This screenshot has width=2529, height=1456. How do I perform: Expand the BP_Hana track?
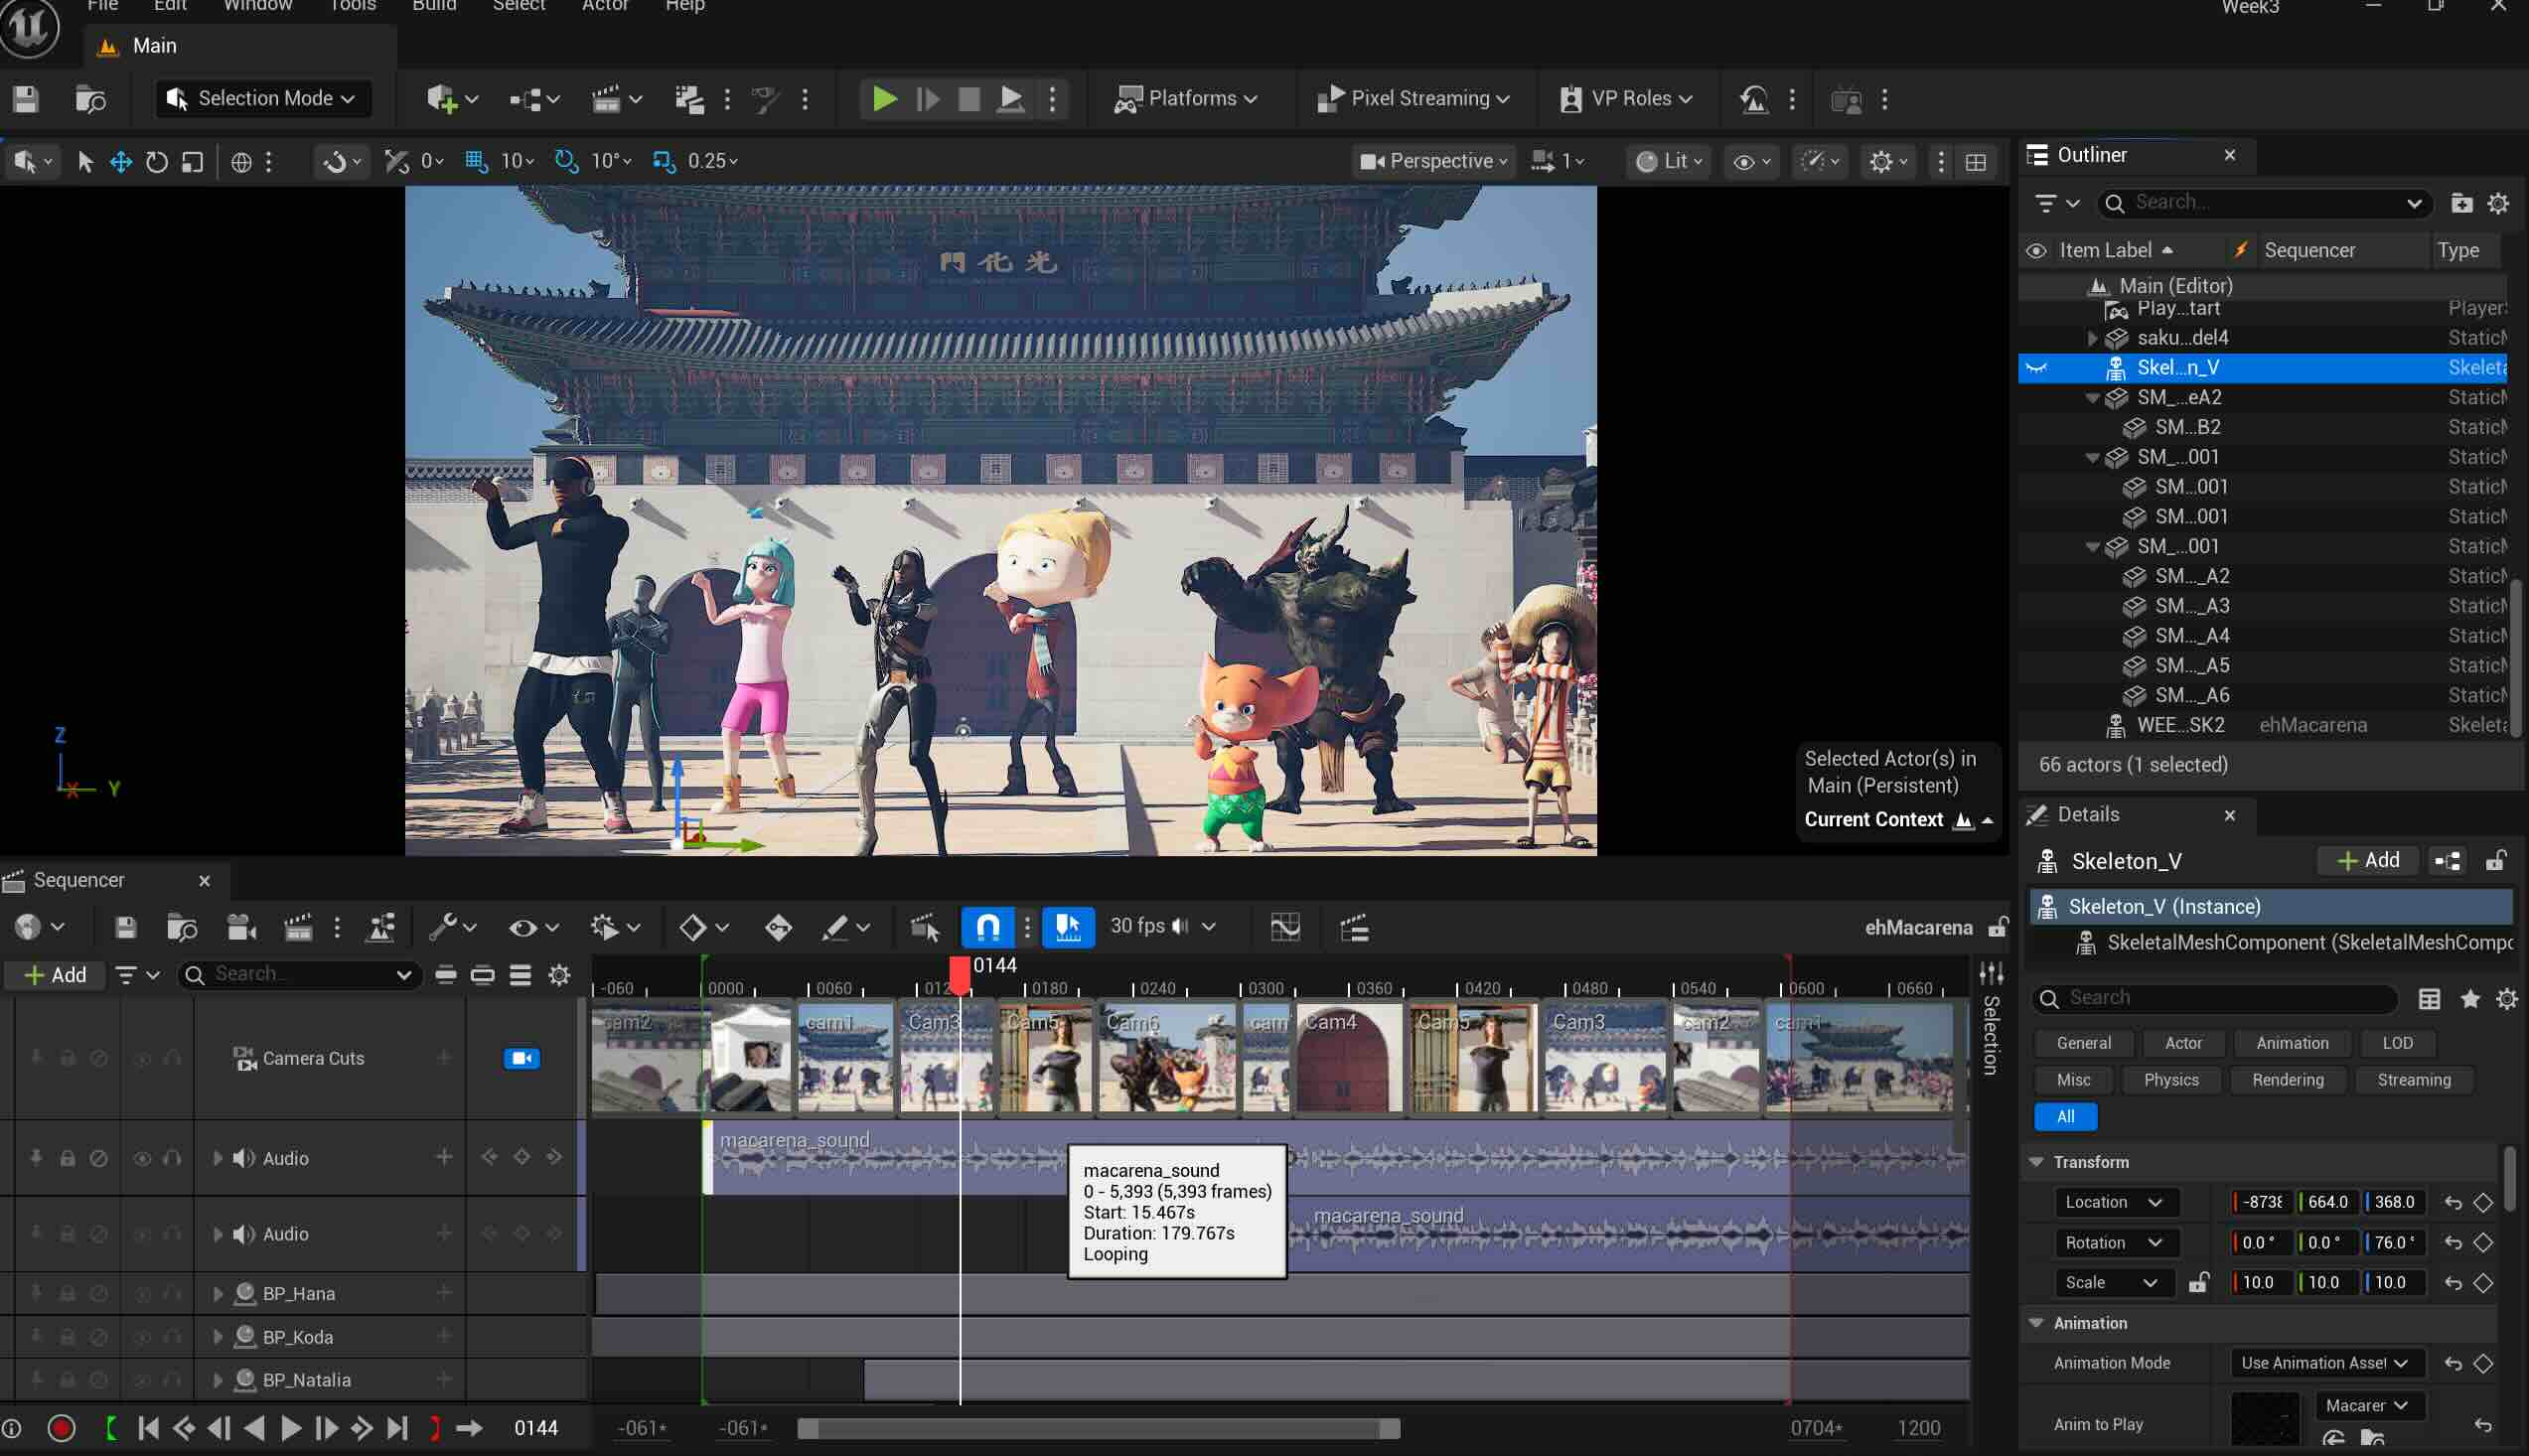click(x=218, y=1294)
